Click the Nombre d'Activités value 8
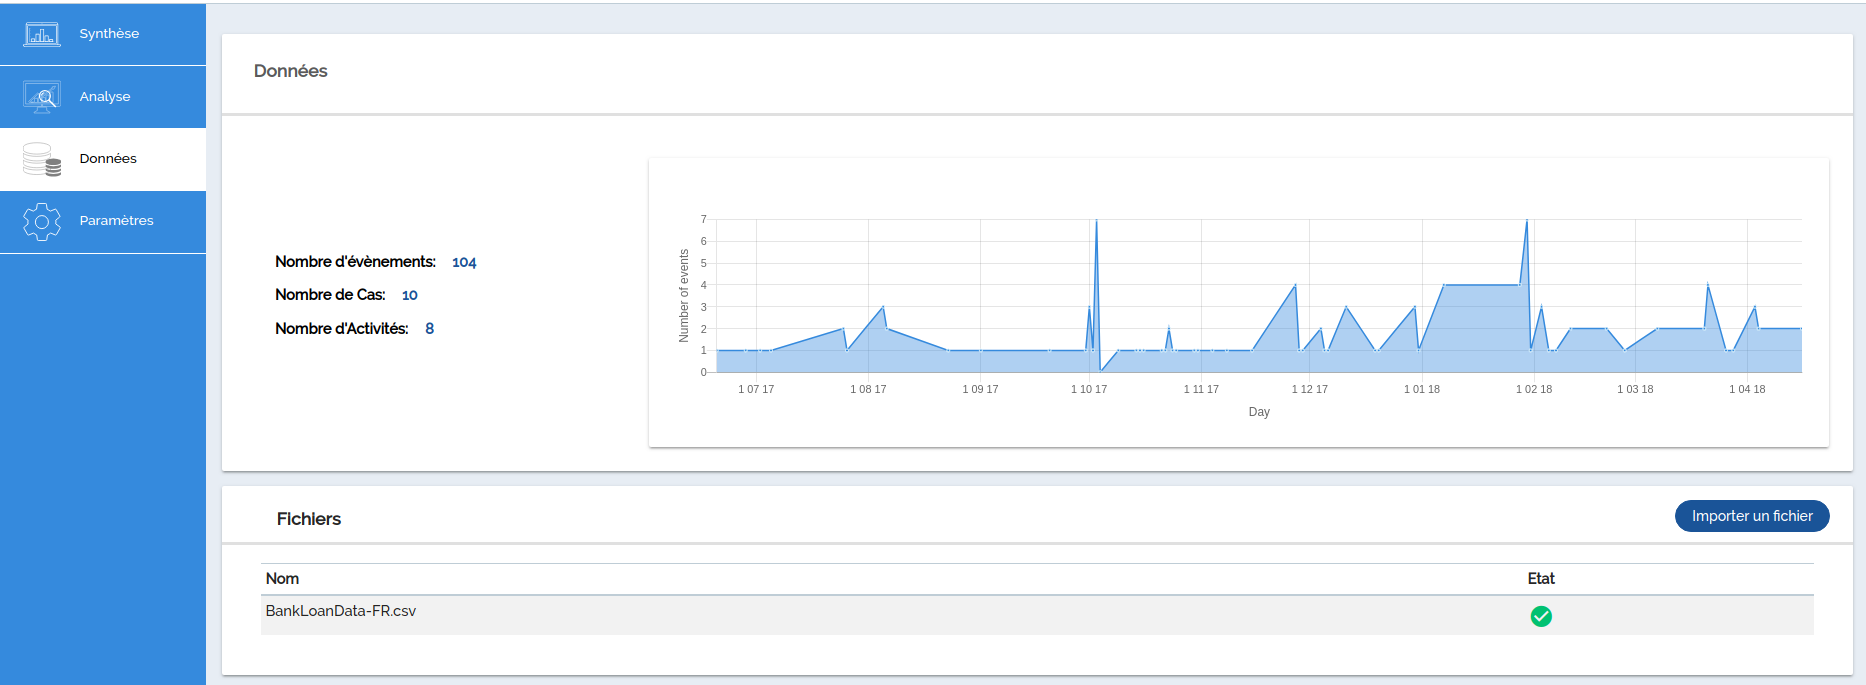 [429, 329]
